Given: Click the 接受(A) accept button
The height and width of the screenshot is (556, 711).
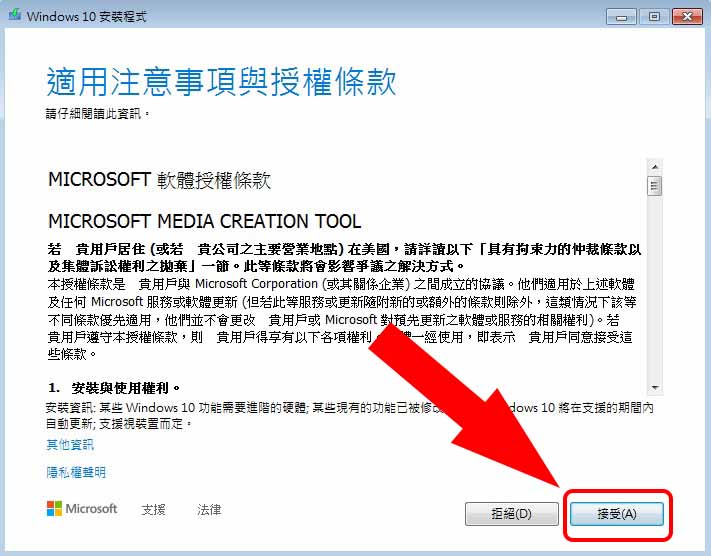Looking at the screenshot, I should 617,514.
